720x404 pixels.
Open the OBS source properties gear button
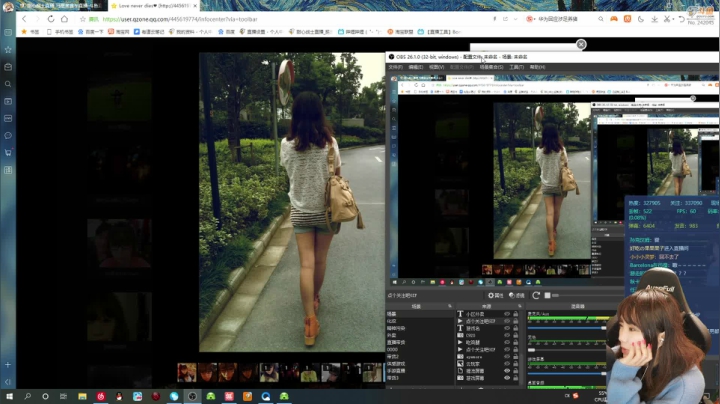(495, 295)
